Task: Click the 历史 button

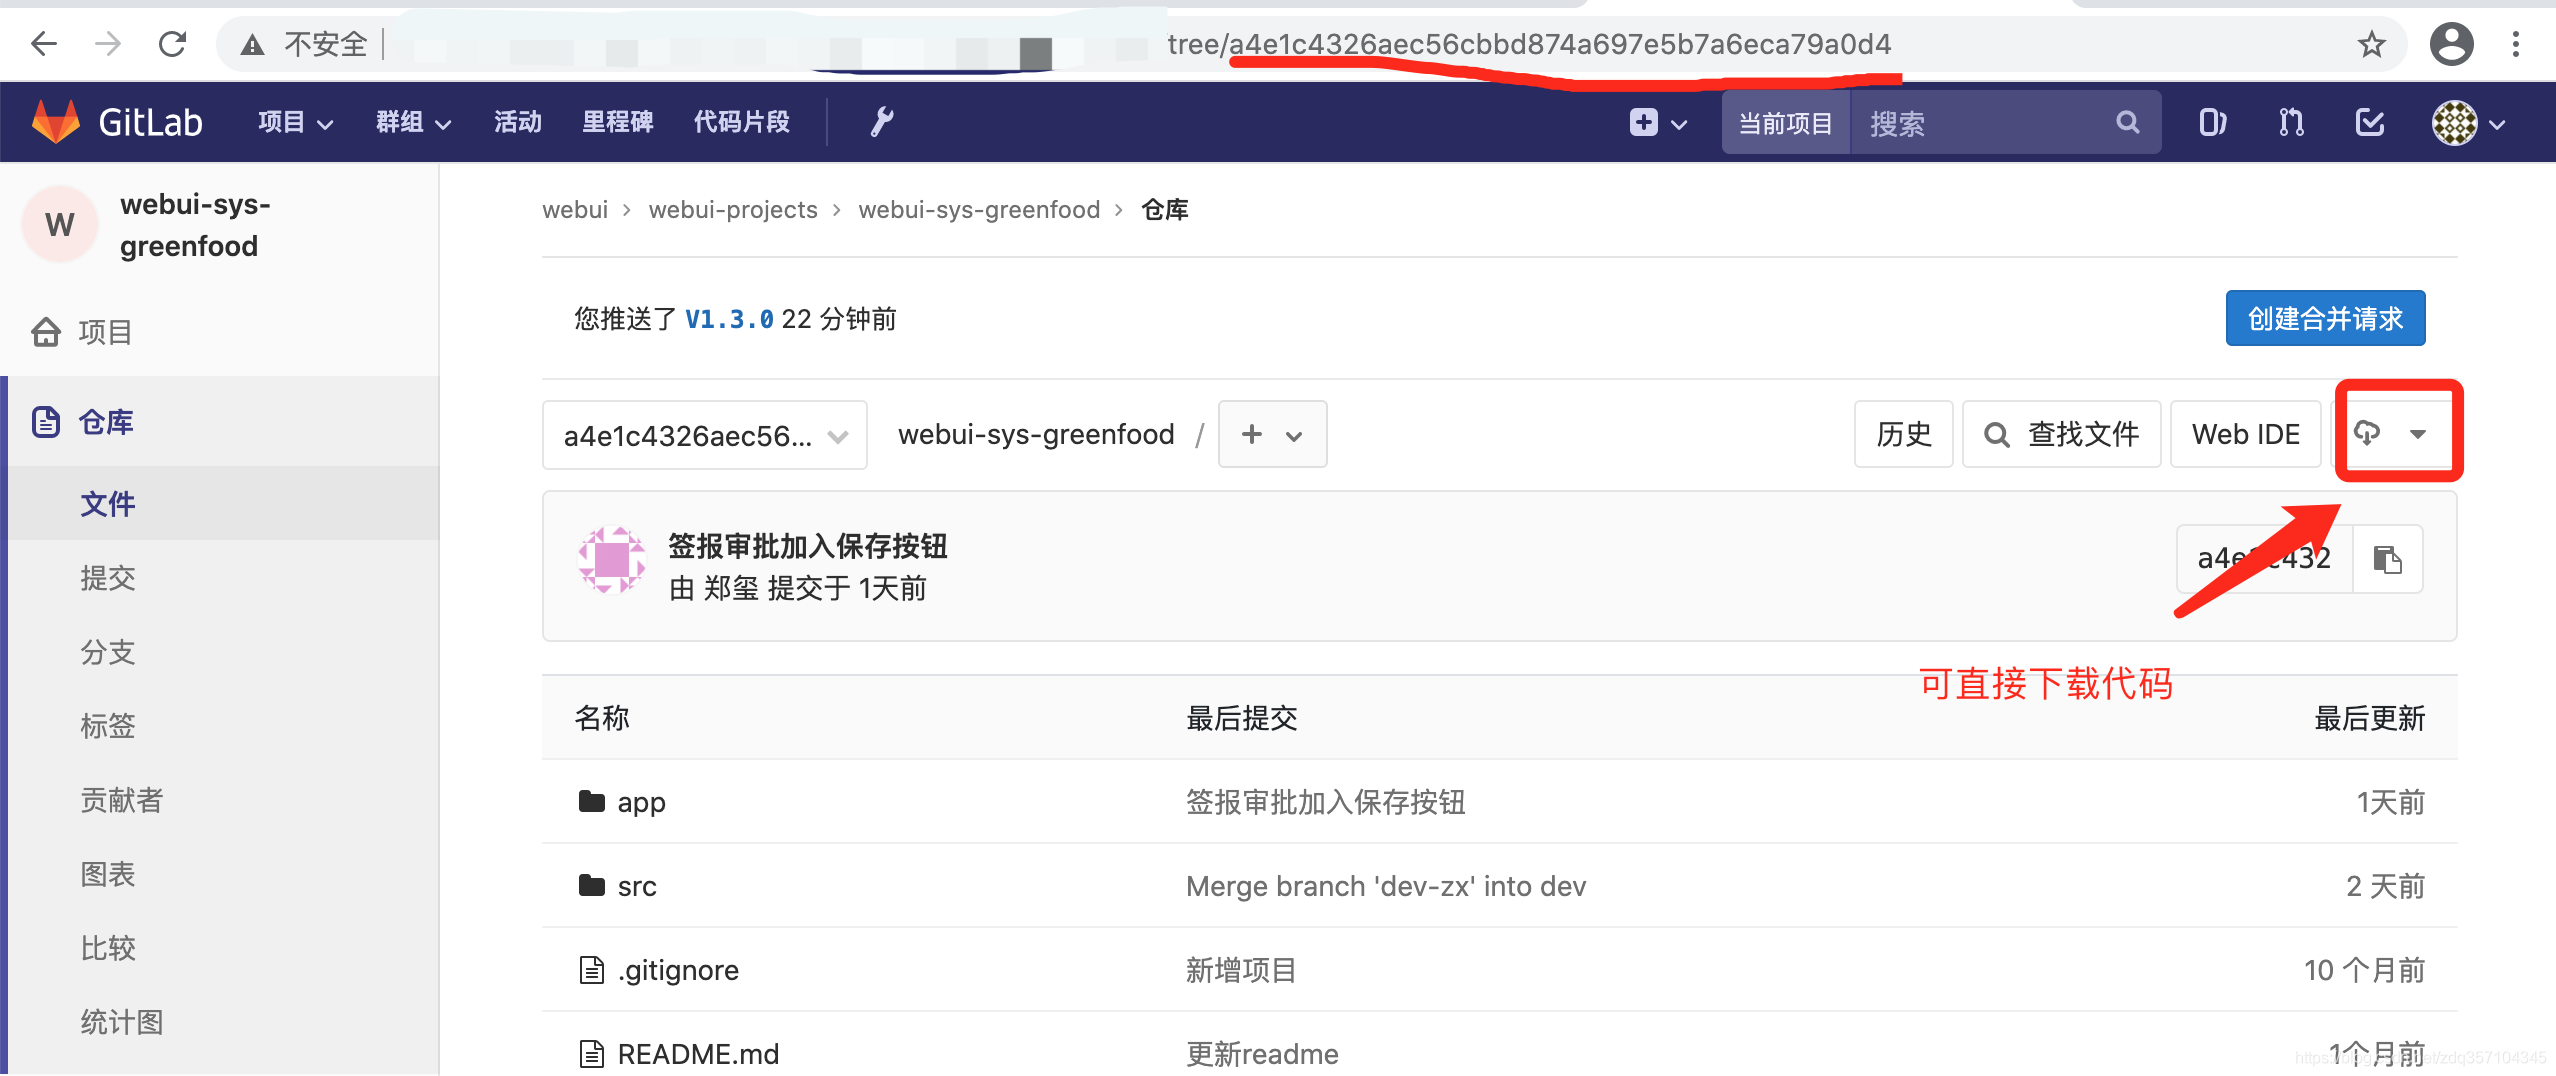Action: coord(1903,434)
